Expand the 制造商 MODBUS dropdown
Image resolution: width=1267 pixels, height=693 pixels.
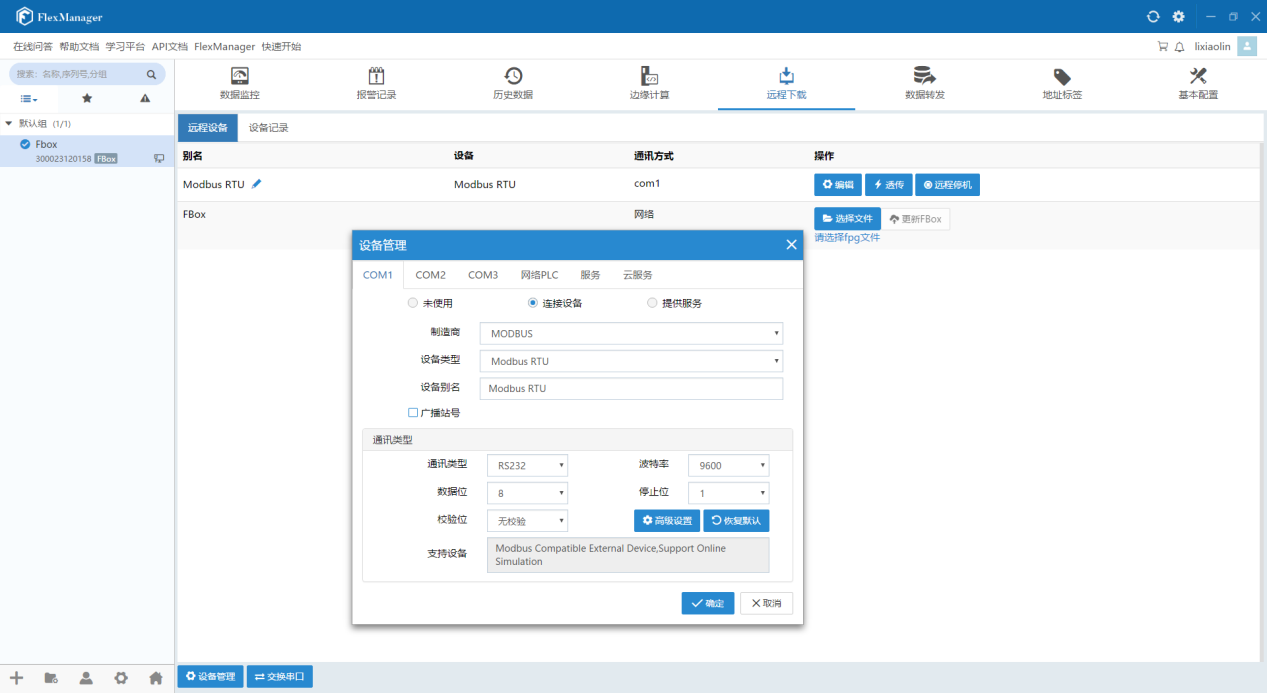pos(631,333)
